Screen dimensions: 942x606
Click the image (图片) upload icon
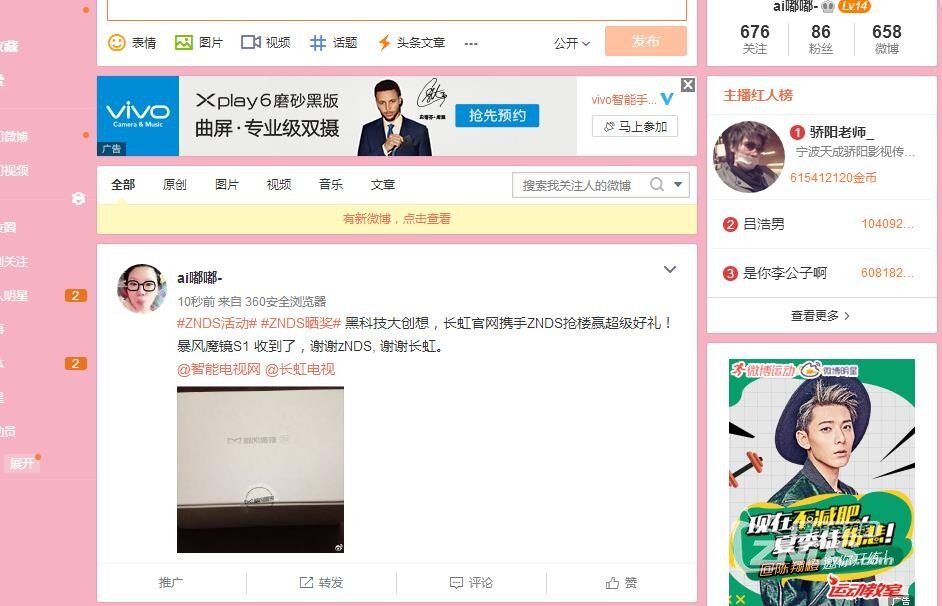[x=183, y=43]
